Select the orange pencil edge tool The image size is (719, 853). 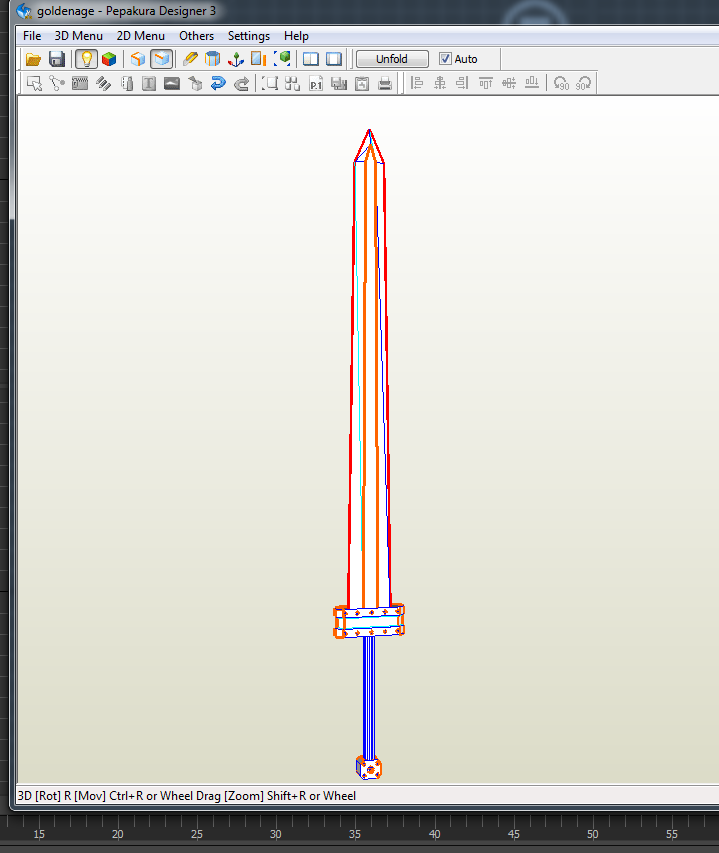point(190,59)
